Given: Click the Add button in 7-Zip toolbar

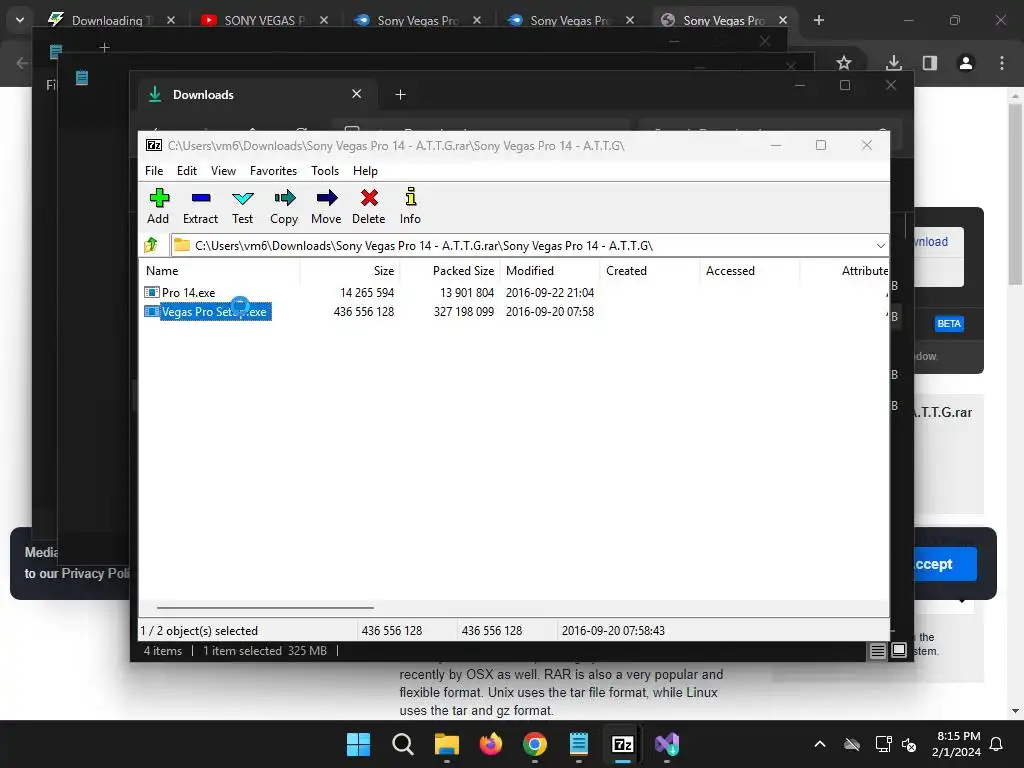Looking at the screenshot, I should click(x=158, y=206).
